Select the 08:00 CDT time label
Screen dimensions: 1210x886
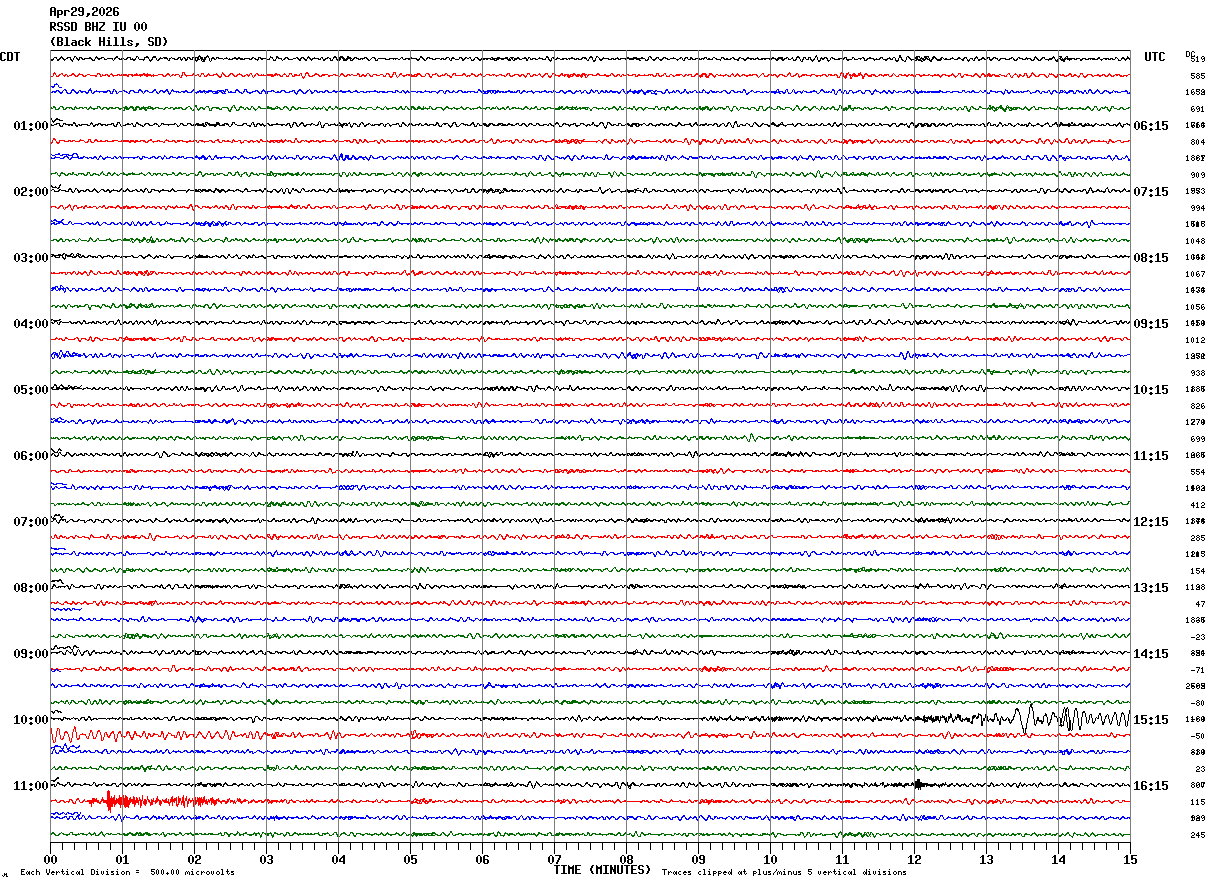tap(31, 588)
